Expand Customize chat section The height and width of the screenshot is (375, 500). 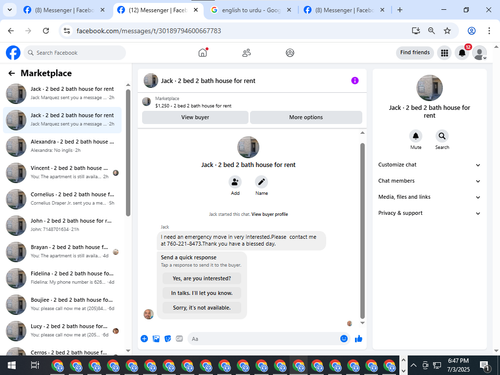[429, 165]
